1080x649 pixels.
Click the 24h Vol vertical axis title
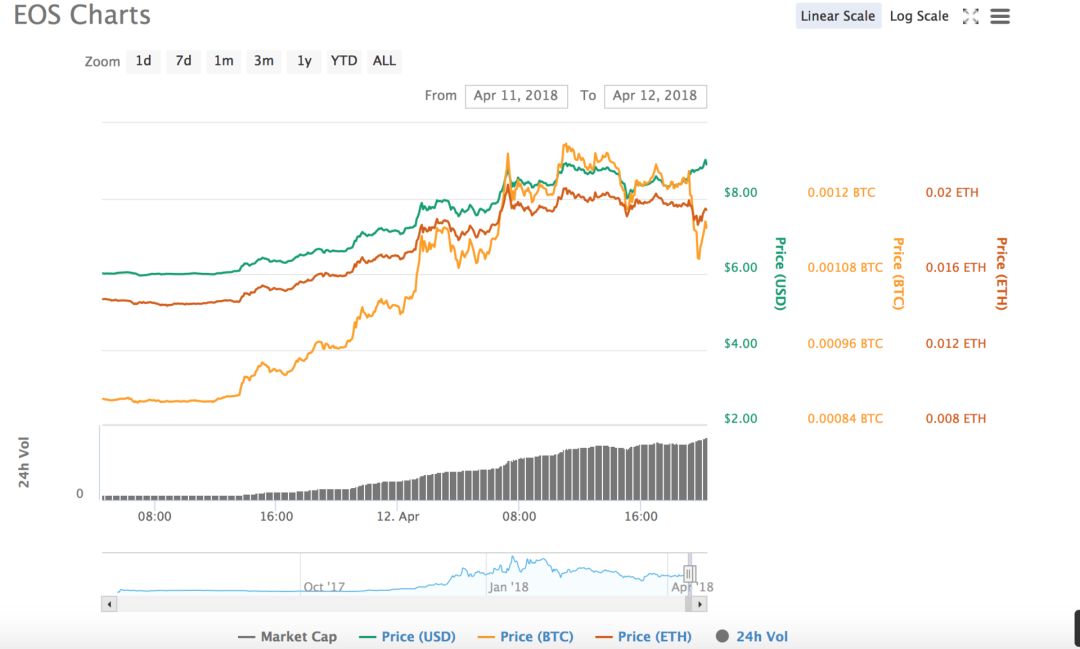click(x=24, y=462)
